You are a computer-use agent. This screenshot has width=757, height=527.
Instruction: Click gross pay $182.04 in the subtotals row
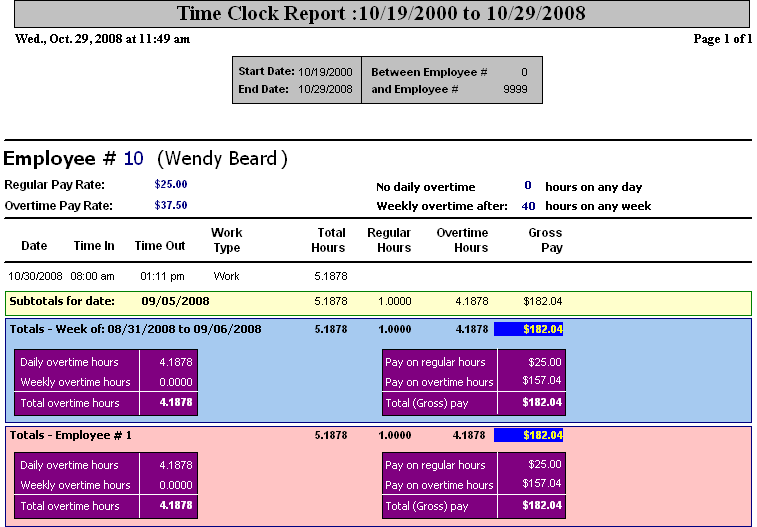(543, 302)
